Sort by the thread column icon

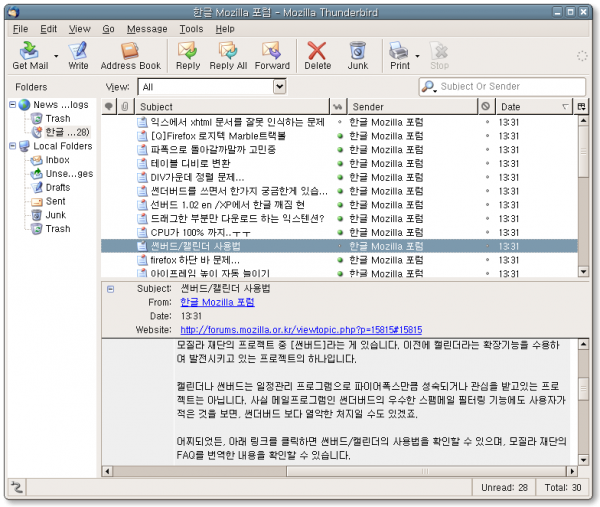click(109, 106)
